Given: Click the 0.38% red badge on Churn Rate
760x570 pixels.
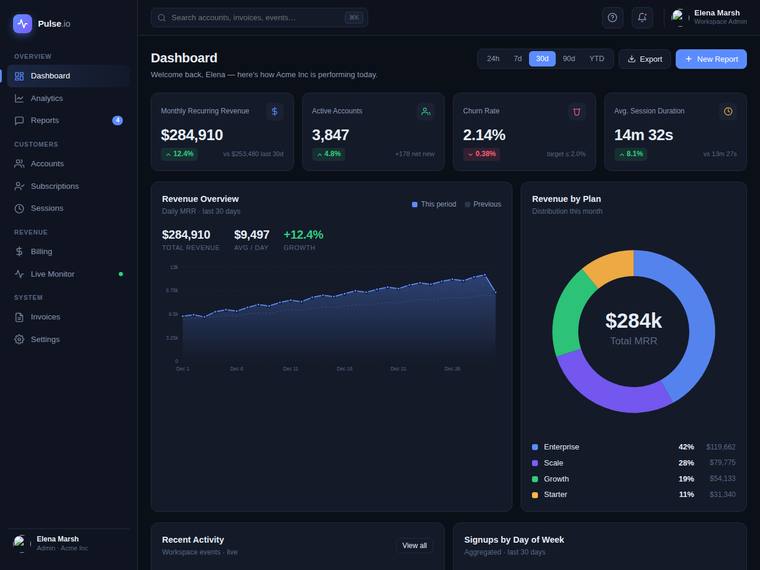Looking at the screenshot, I should coord(481,154).
